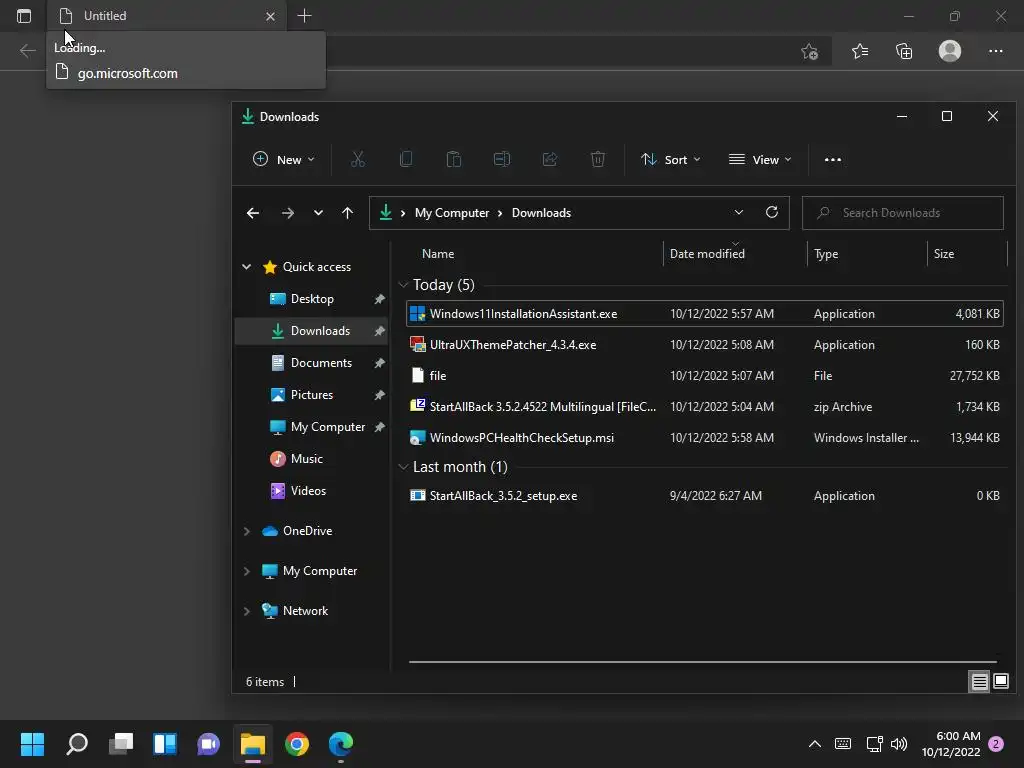
Task: Click the Search Downloads field
Action: [903, 213]
